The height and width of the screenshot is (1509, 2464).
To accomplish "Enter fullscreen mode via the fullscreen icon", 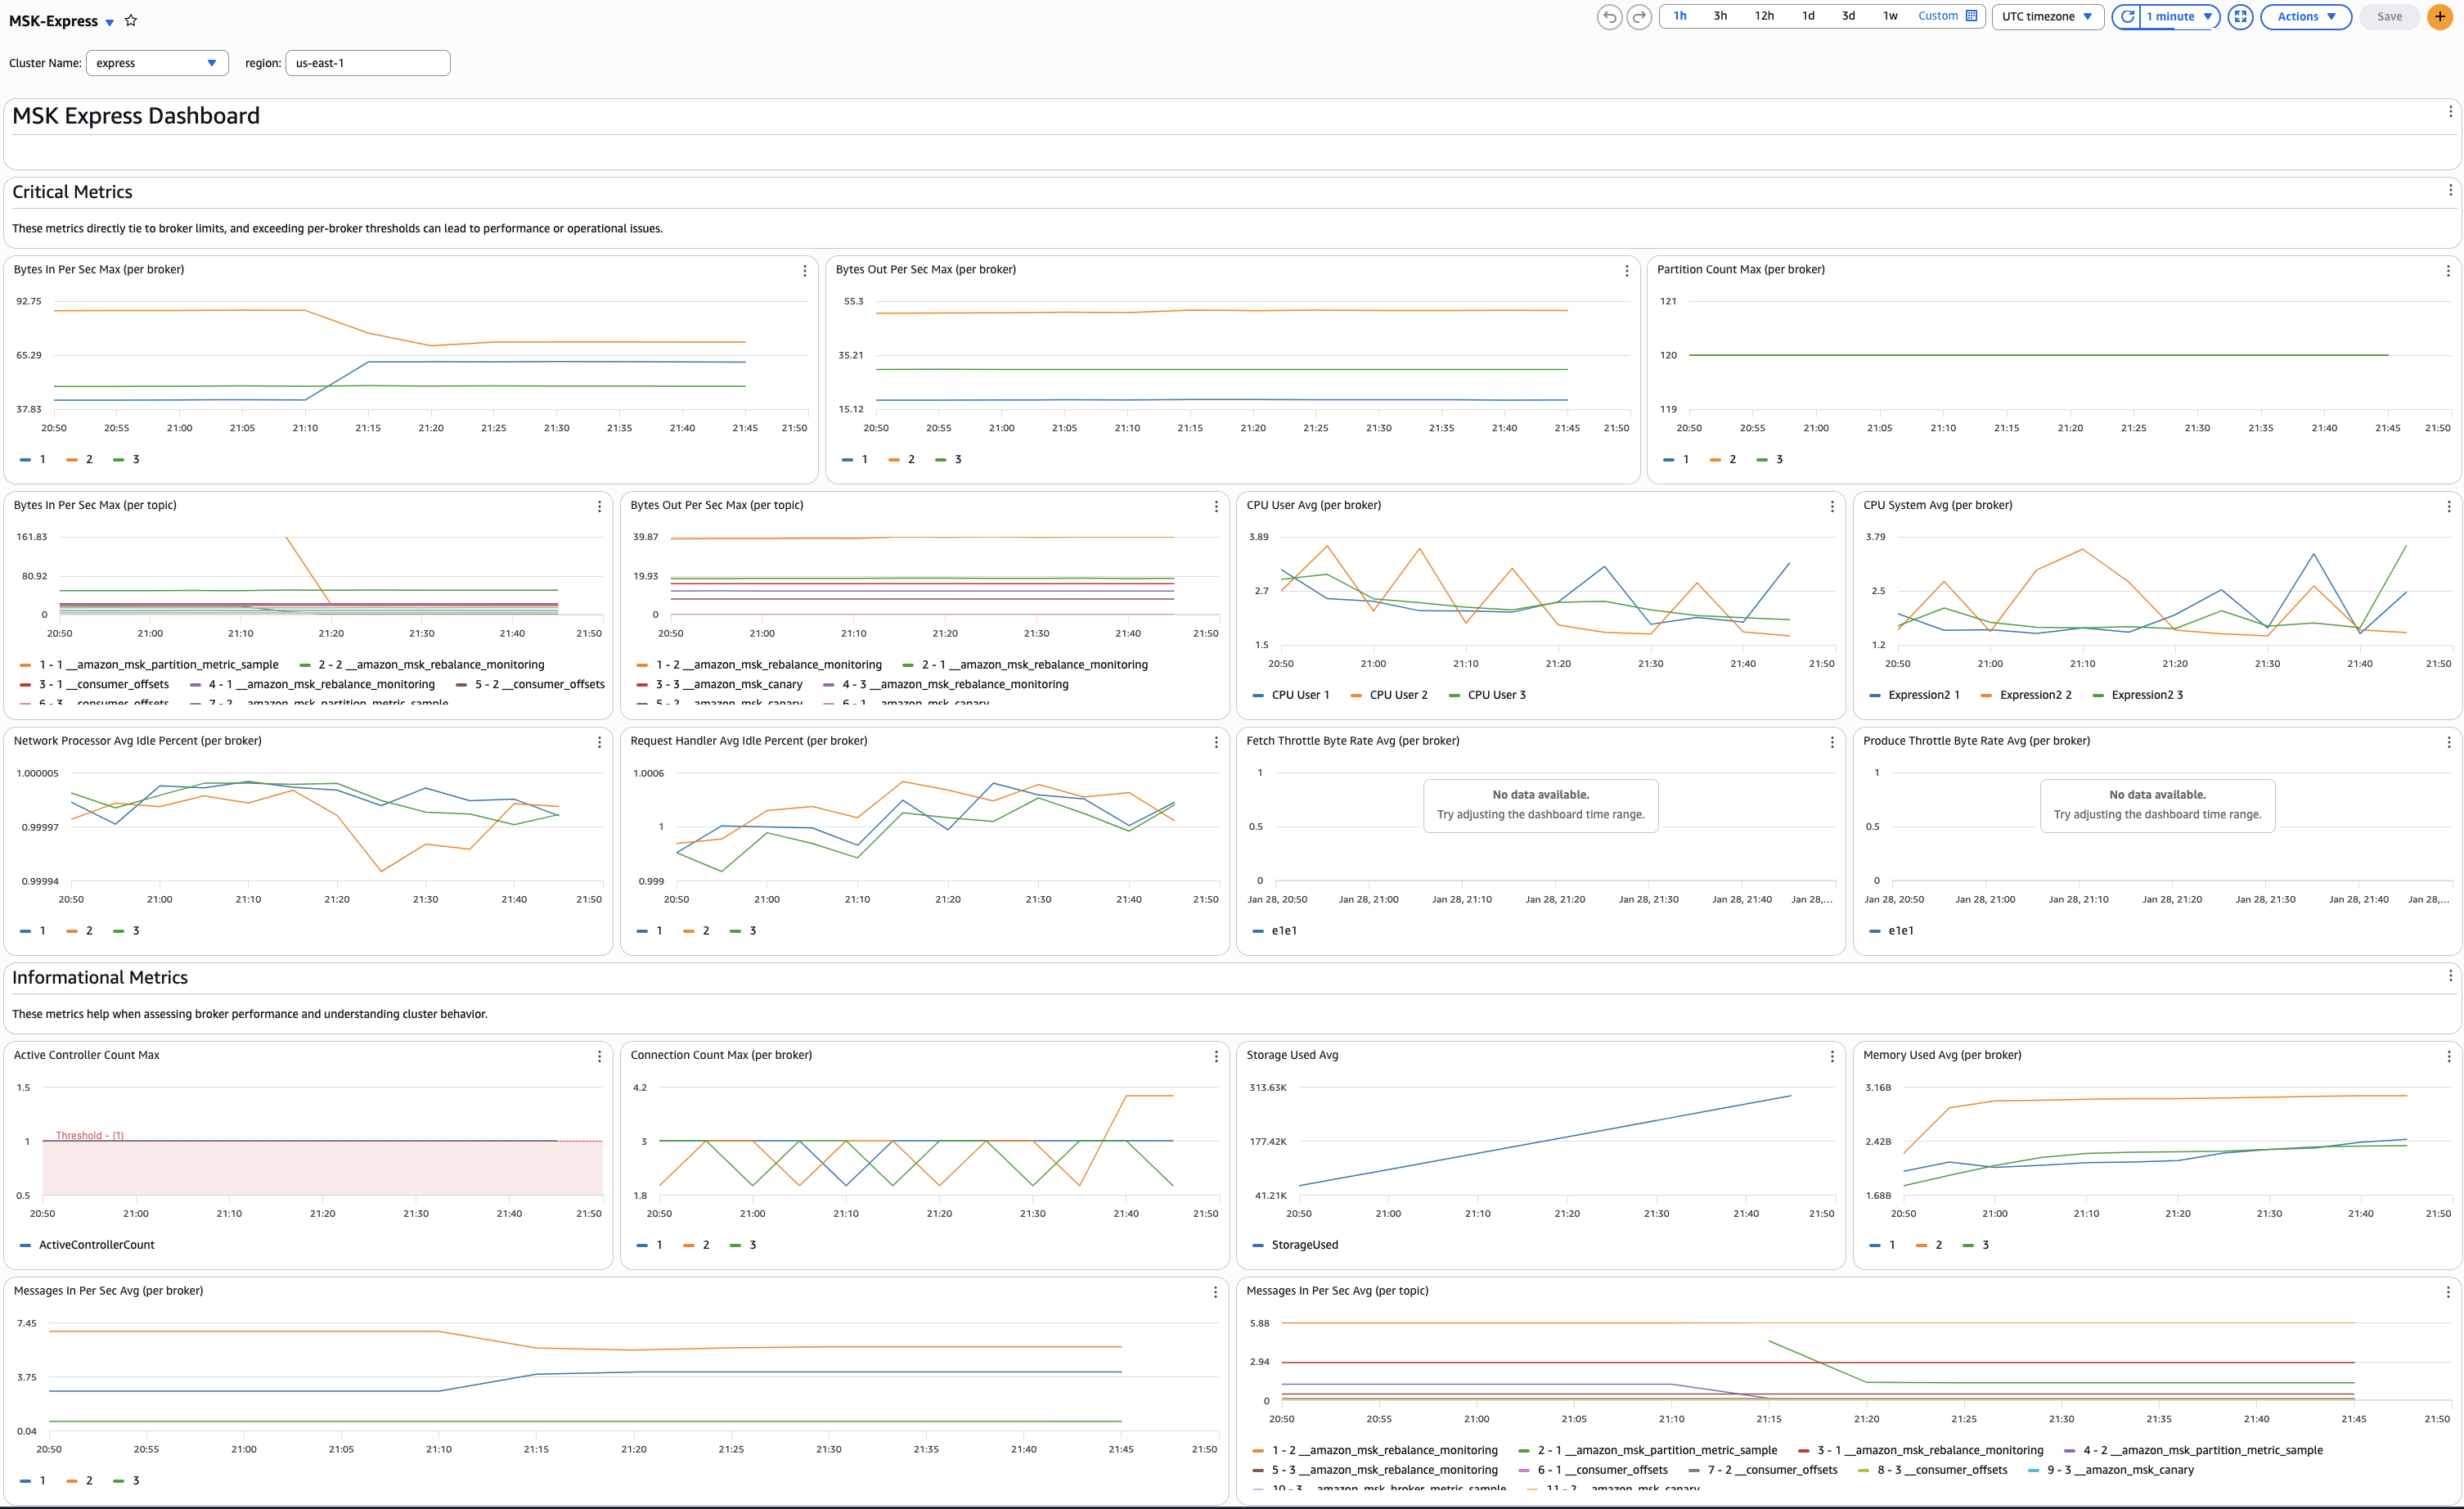I will (2241, 17).
